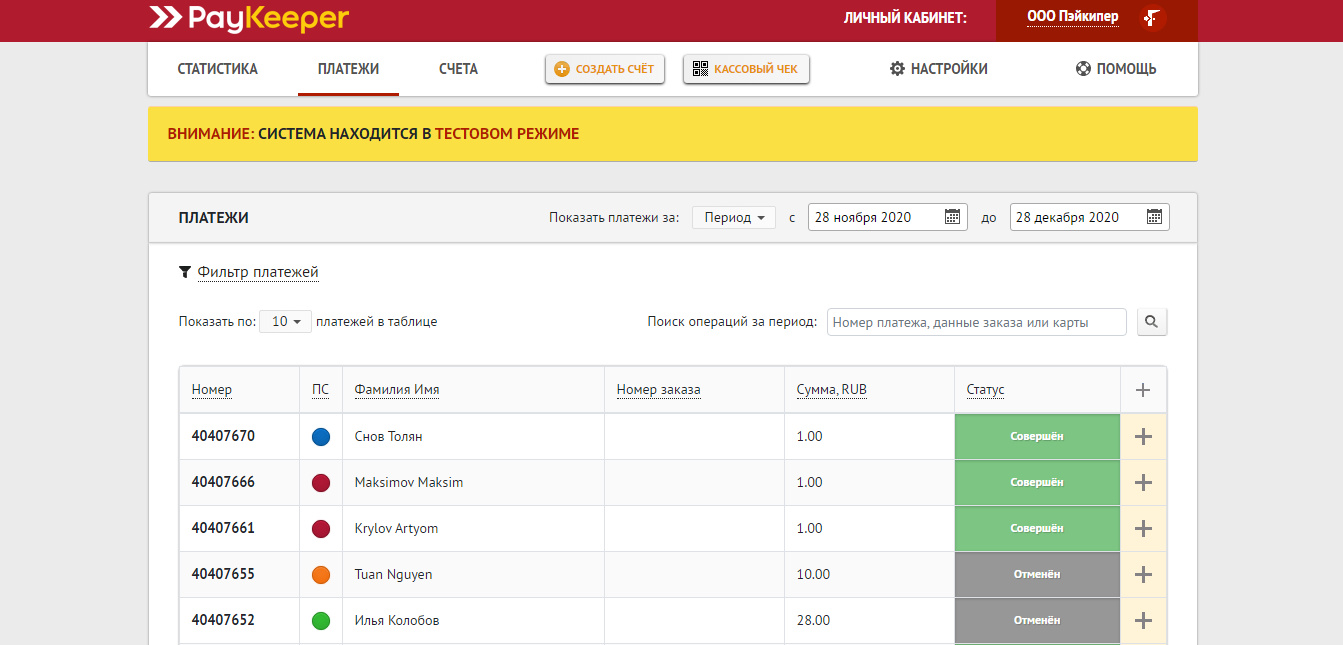The height and width of the screenshot is (645, 1343).
Task: Click the name Krylov Artyom
Action: click(x=397, y=528)
